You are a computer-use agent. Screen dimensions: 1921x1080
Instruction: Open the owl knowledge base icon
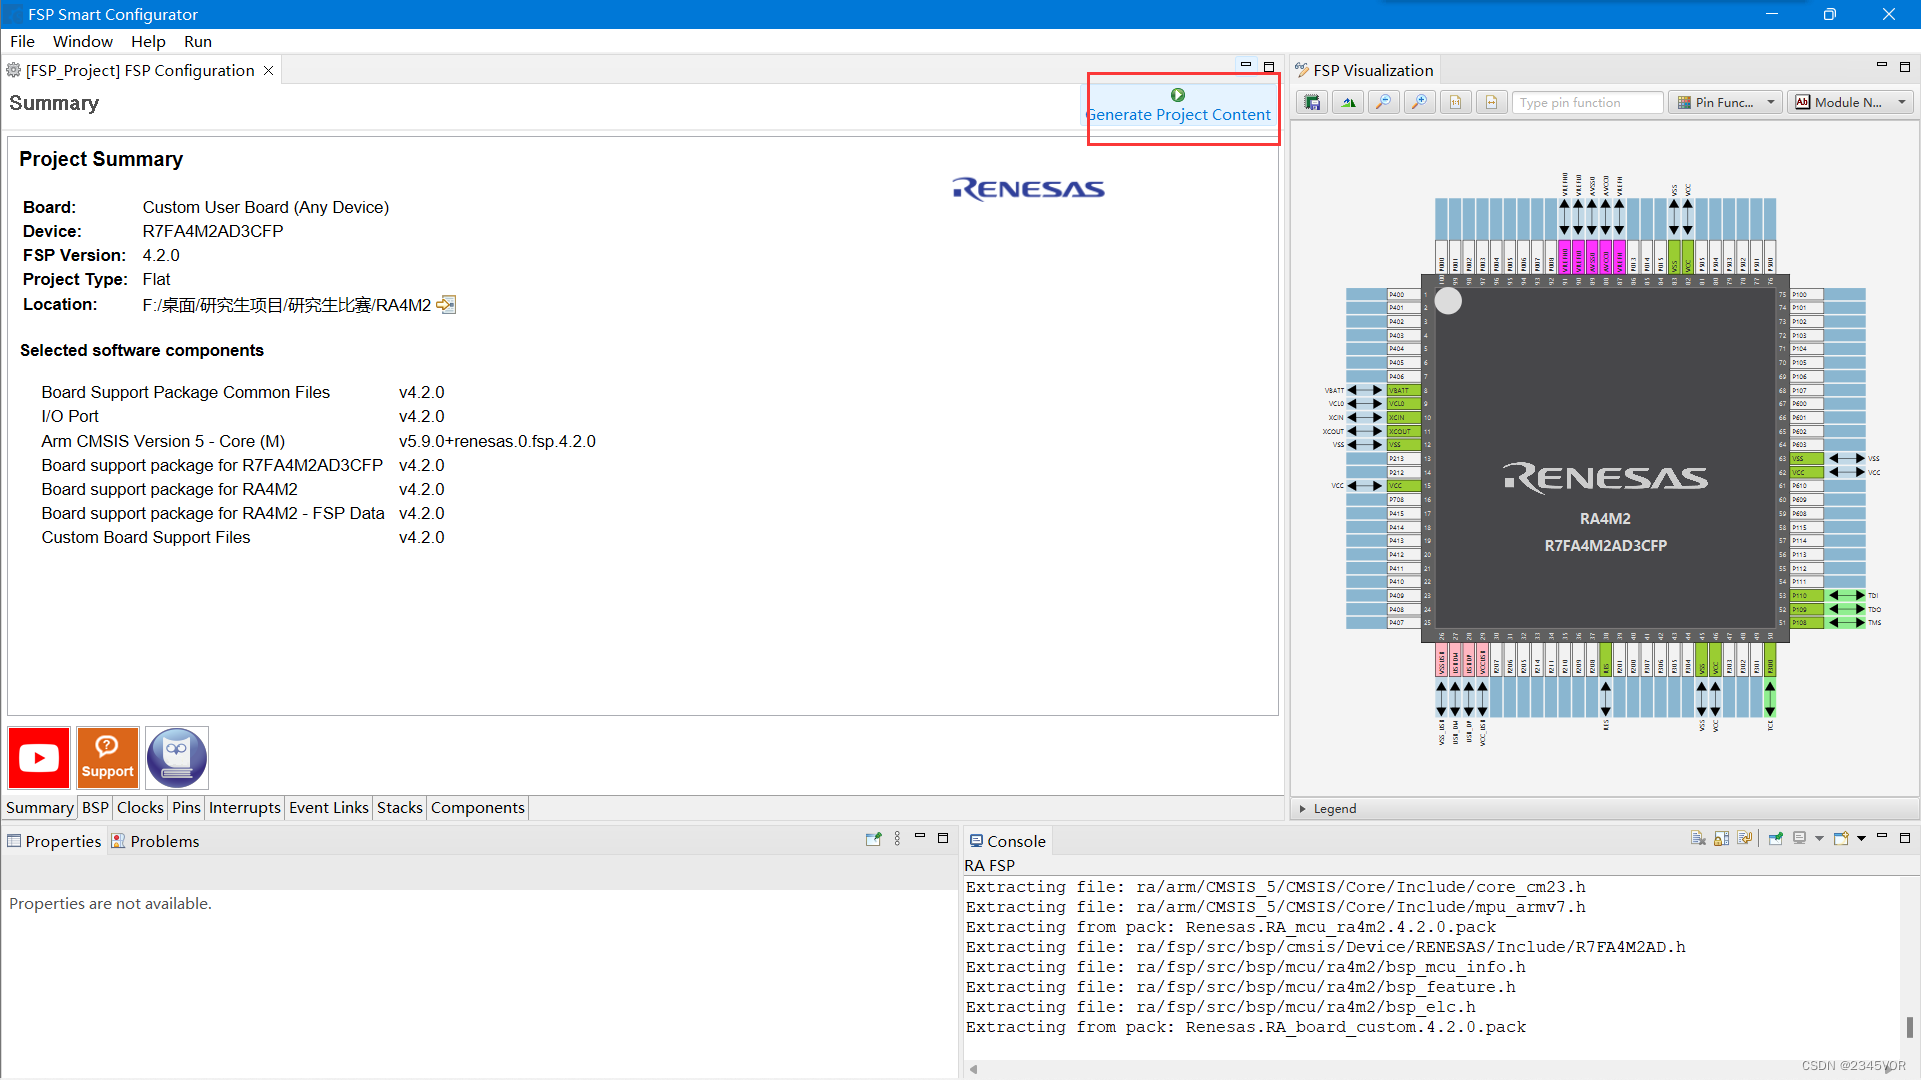[177, 758]
